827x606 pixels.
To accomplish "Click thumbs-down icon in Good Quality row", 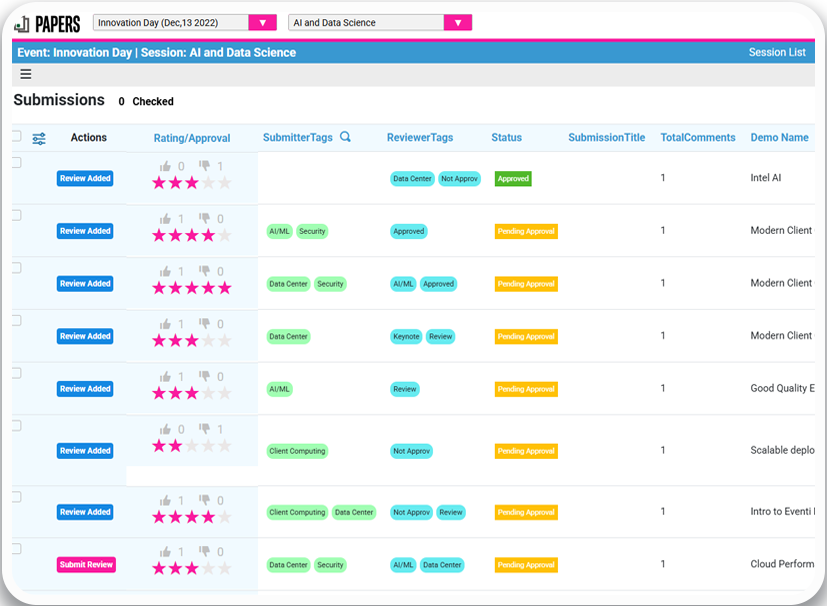I will pos(205,377).
